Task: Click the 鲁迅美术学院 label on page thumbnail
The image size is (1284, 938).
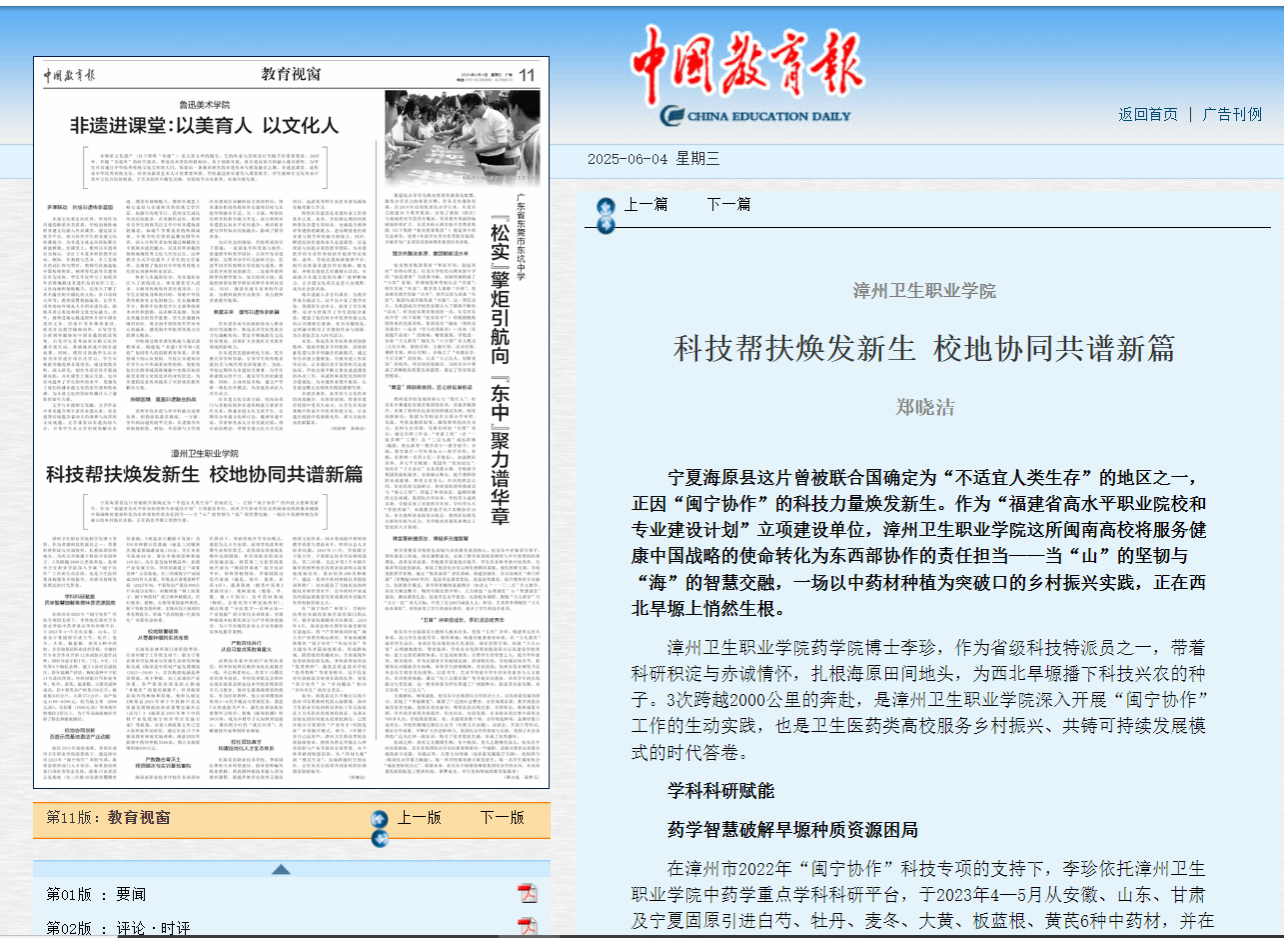Action: 204,104
